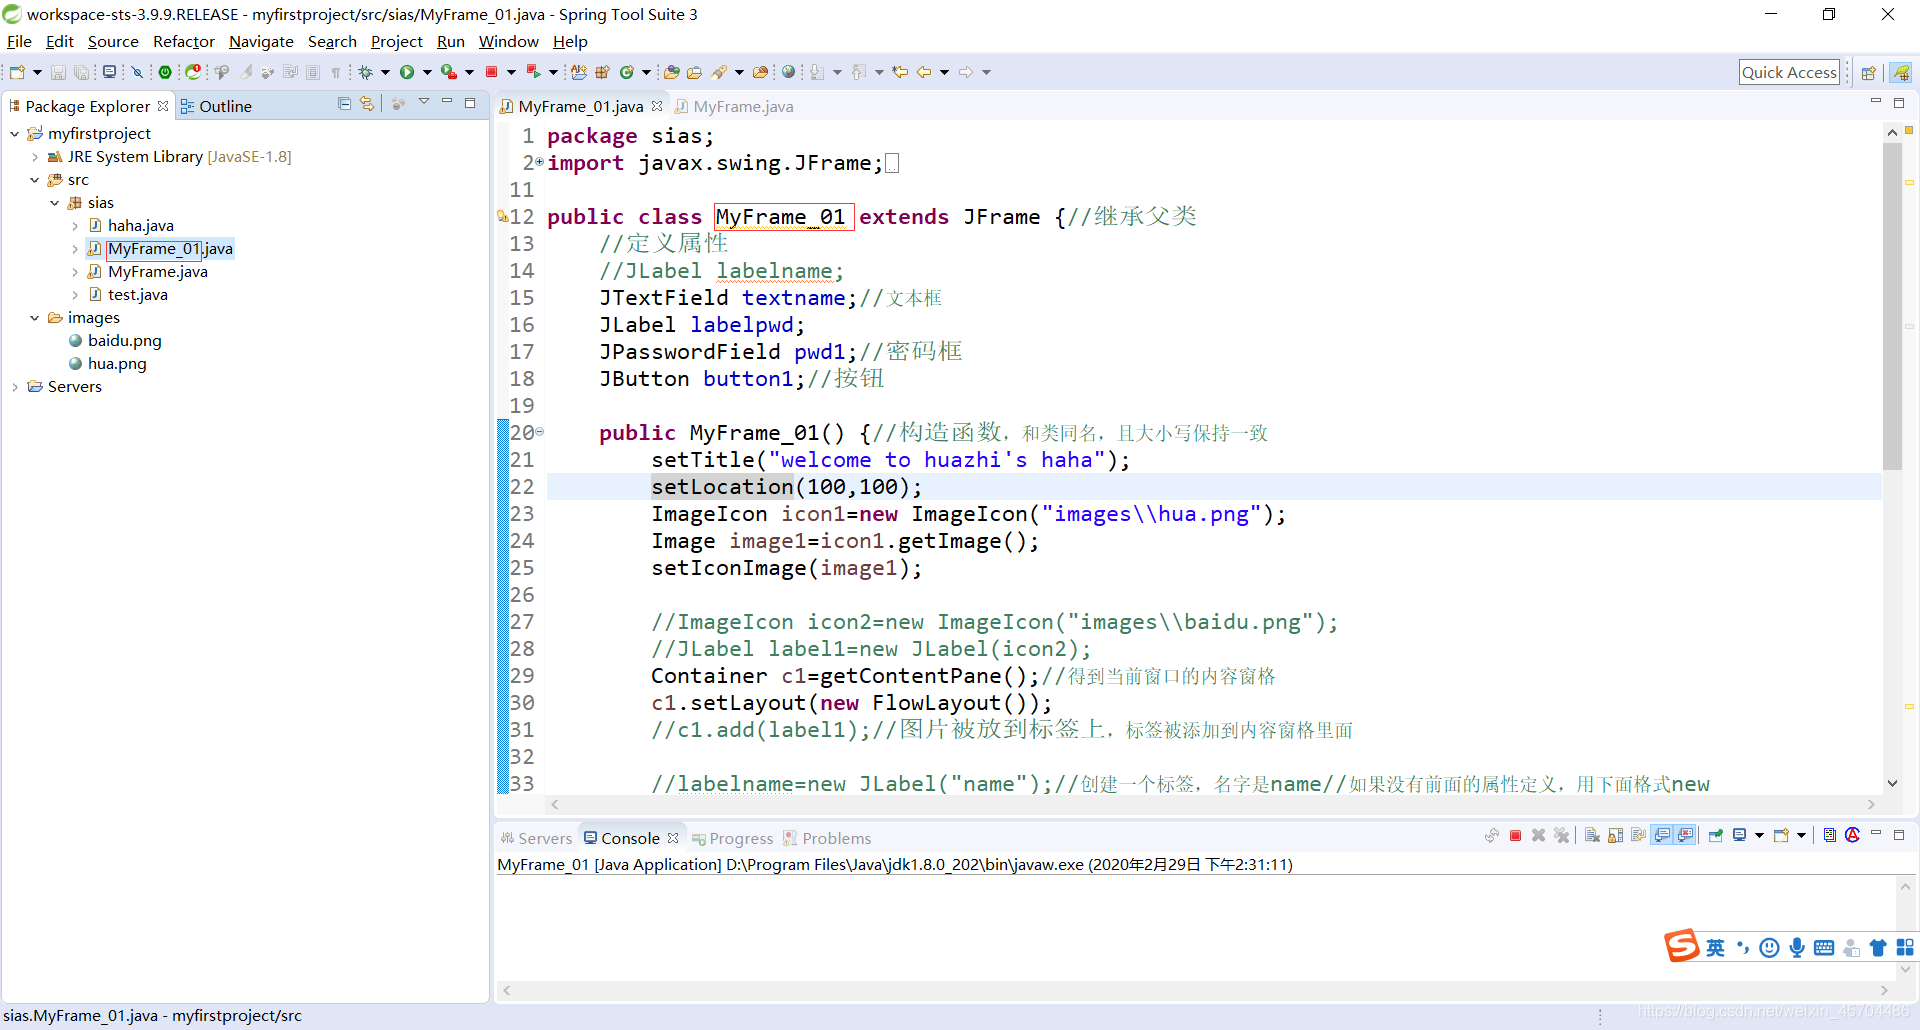Screen dimensions: 1920x1030
Task: Terminate process in Console toolbar
Action: (x=1515, y=836)
